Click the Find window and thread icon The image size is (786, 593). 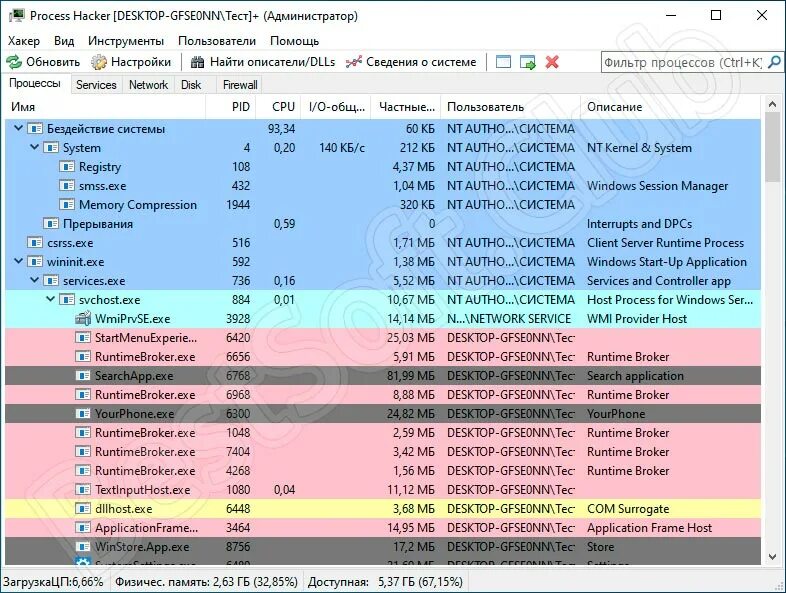(x=528, y=62)
